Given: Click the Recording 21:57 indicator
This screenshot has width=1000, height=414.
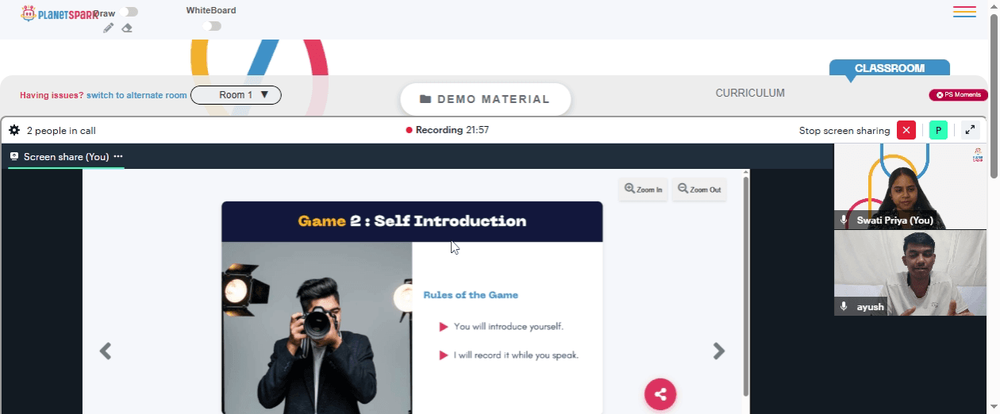Looking at the screenshot, I should [x=448, y=130].
